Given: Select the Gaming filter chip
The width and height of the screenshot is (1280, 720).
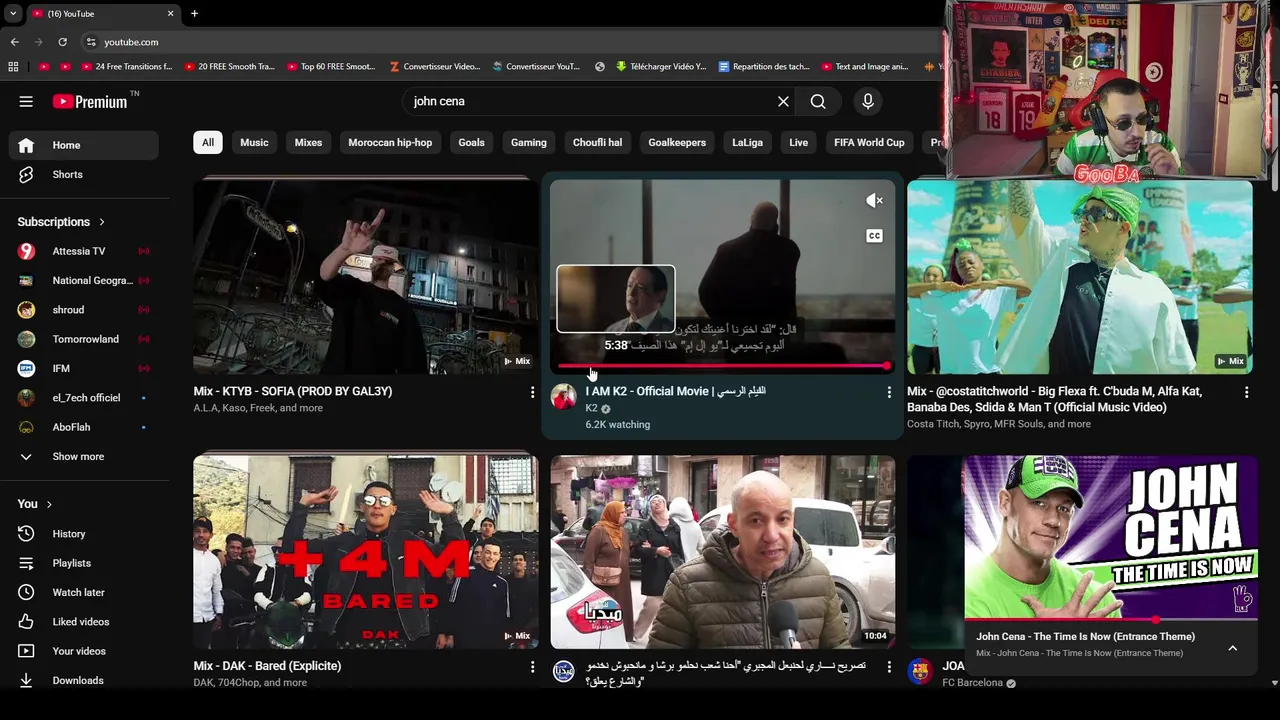Looking at the screenshot, I should [529, 143].
